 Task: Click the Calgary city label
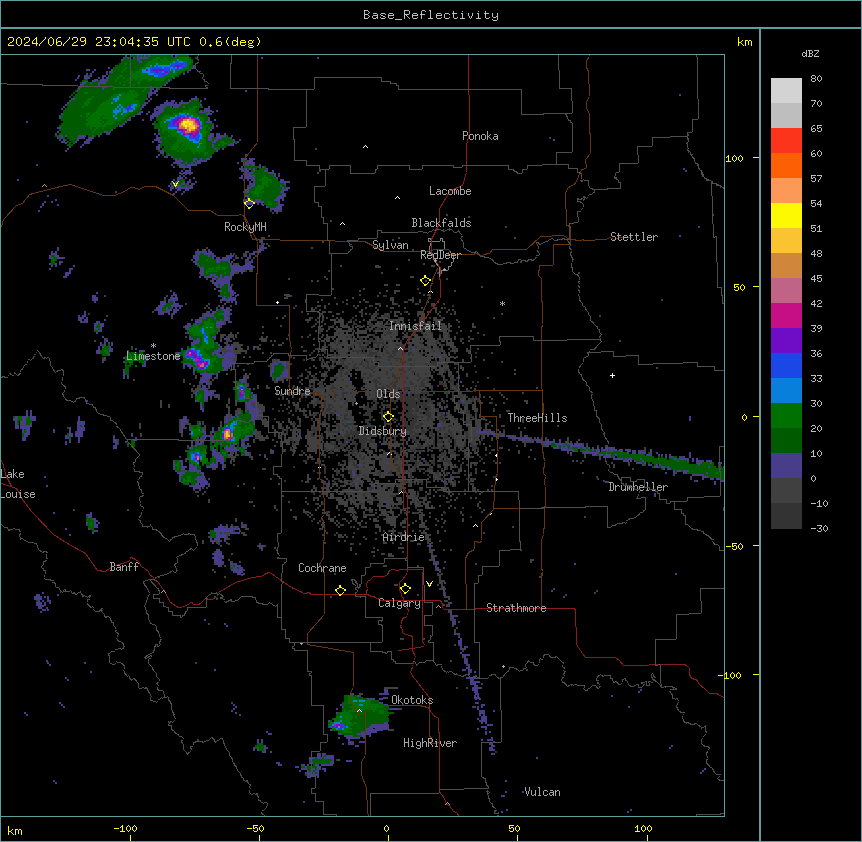tap(399, 603)
